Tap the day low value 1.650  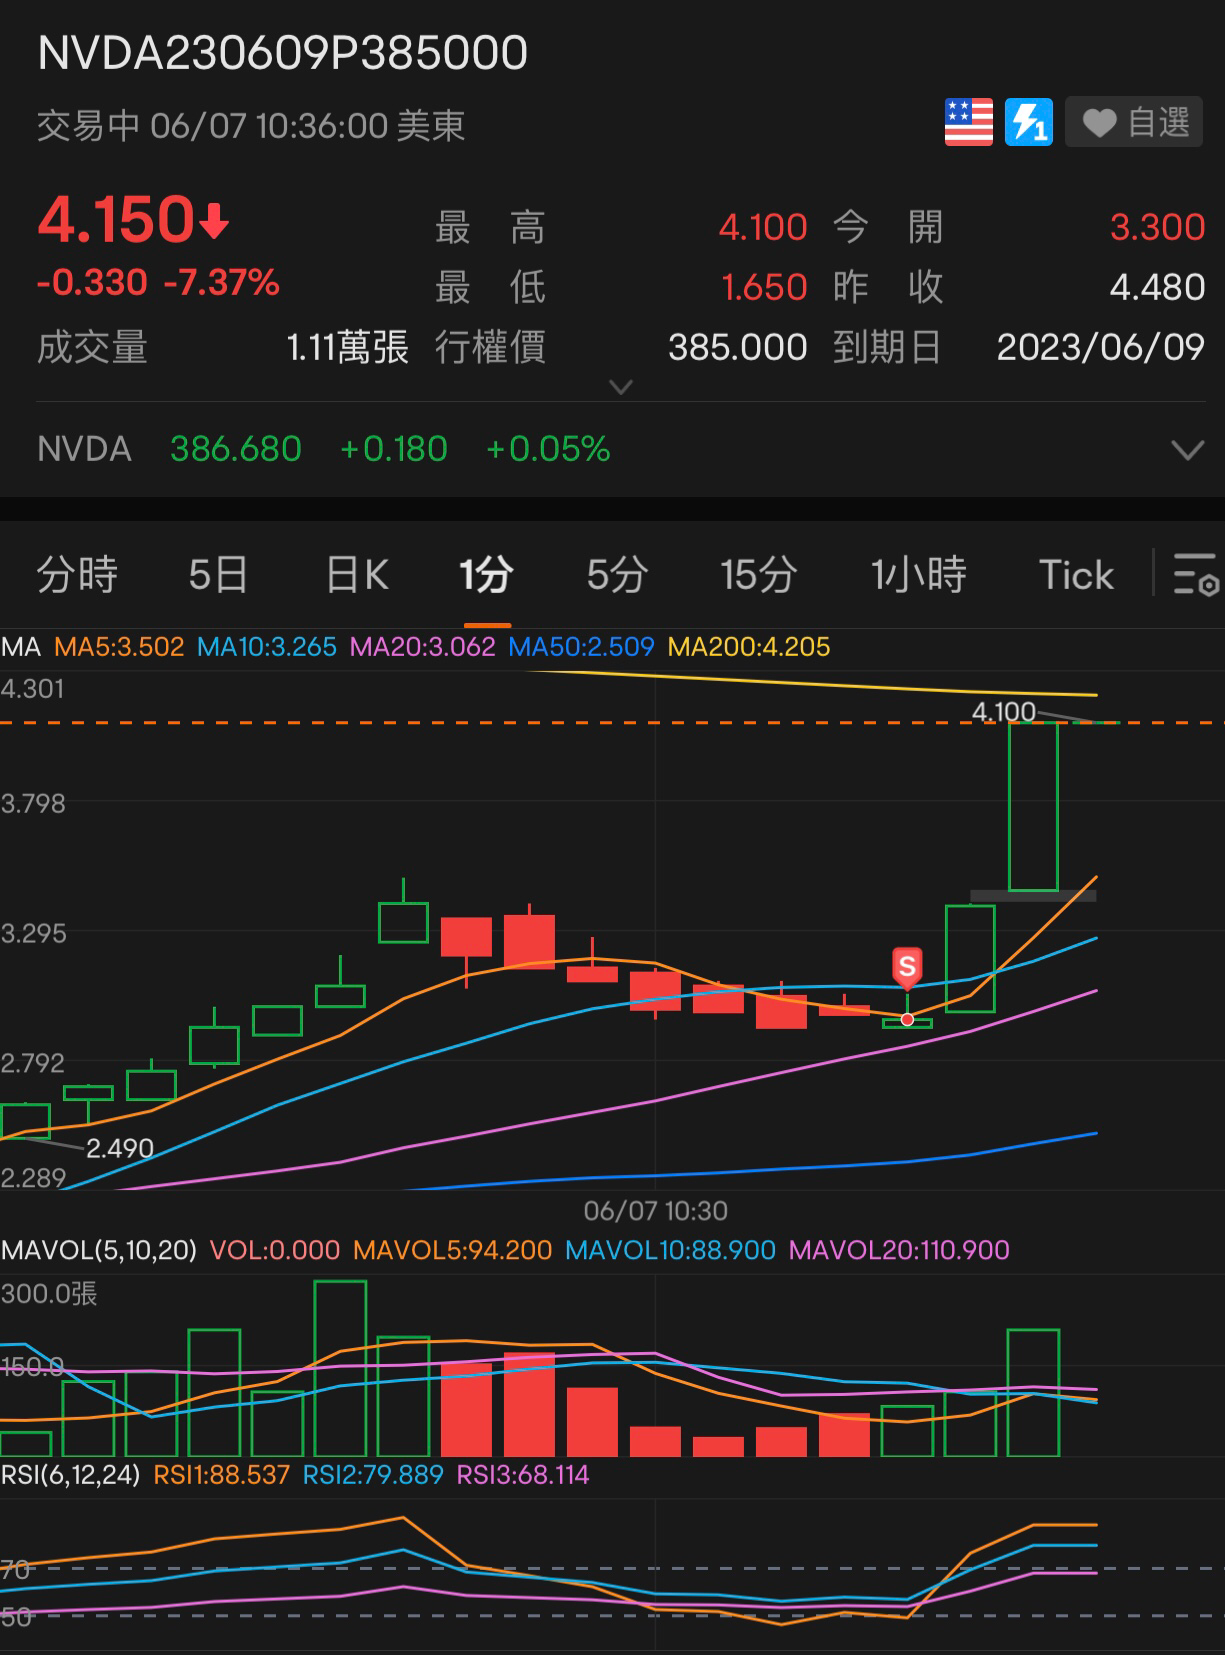click(x=764, y=288)
